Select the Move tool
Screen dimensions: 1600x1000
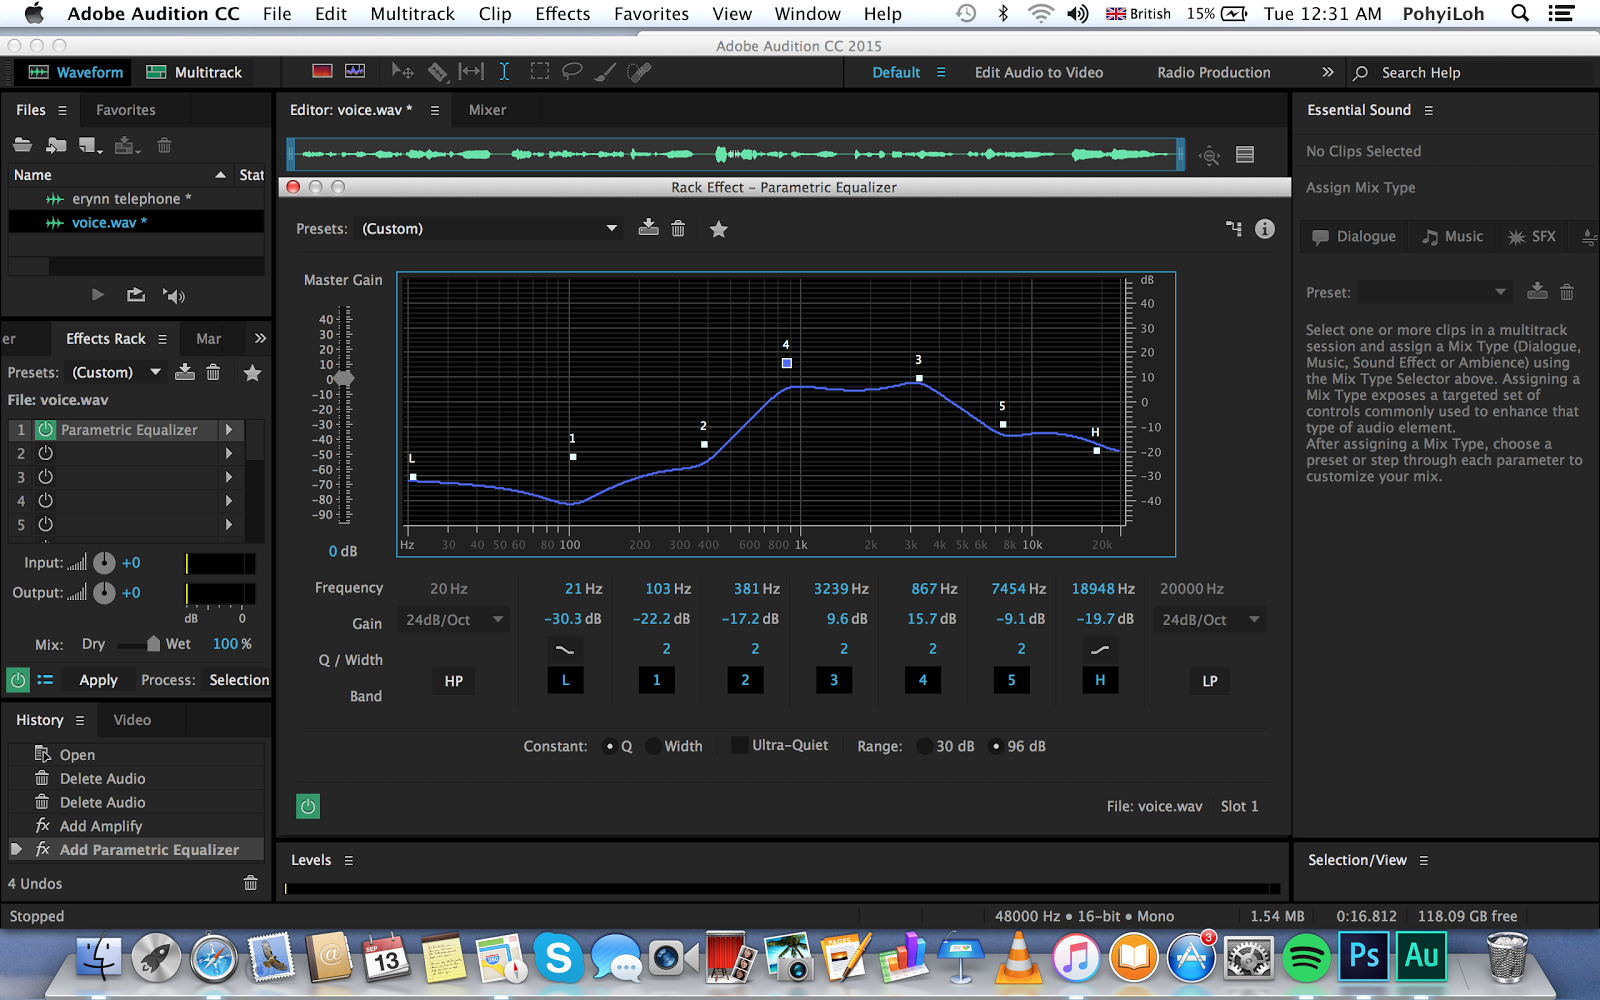point(402,71)
